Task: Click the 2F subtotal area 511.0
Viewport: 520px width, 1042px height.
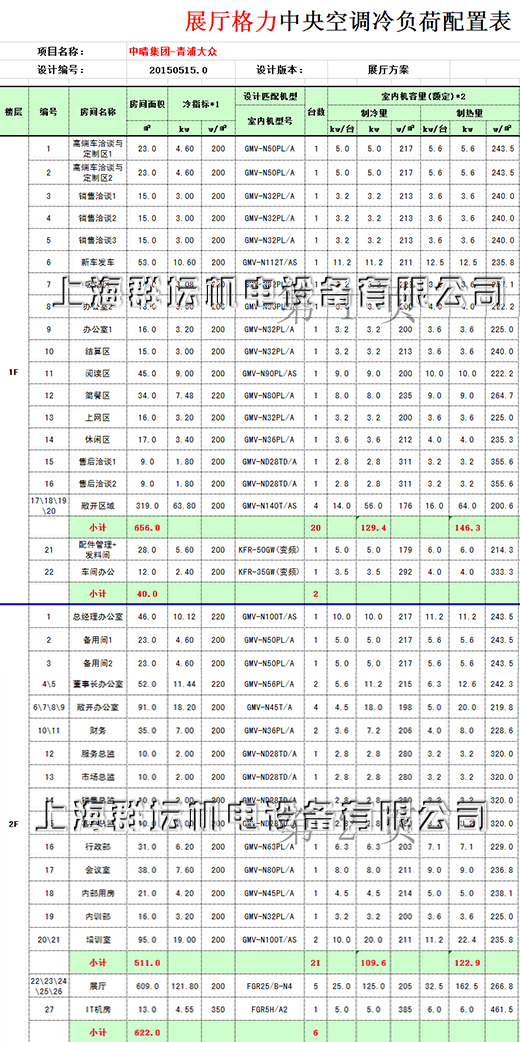Action: coord(145,962)
